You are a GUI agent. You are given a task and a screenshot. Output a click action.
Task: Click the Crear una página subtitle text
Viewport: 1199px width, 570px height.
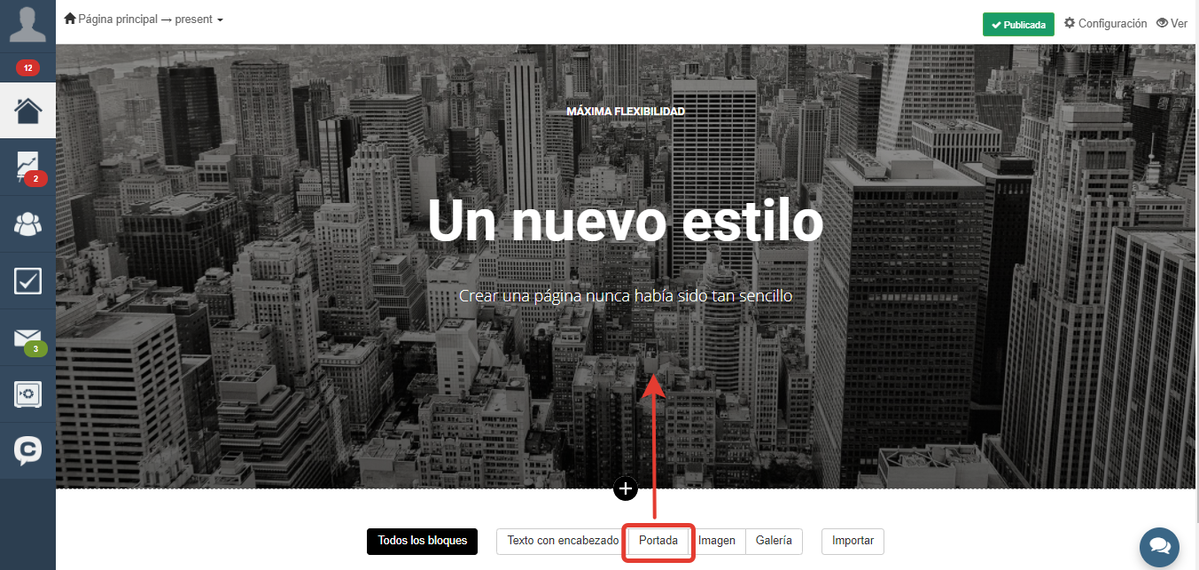point(625,295)
